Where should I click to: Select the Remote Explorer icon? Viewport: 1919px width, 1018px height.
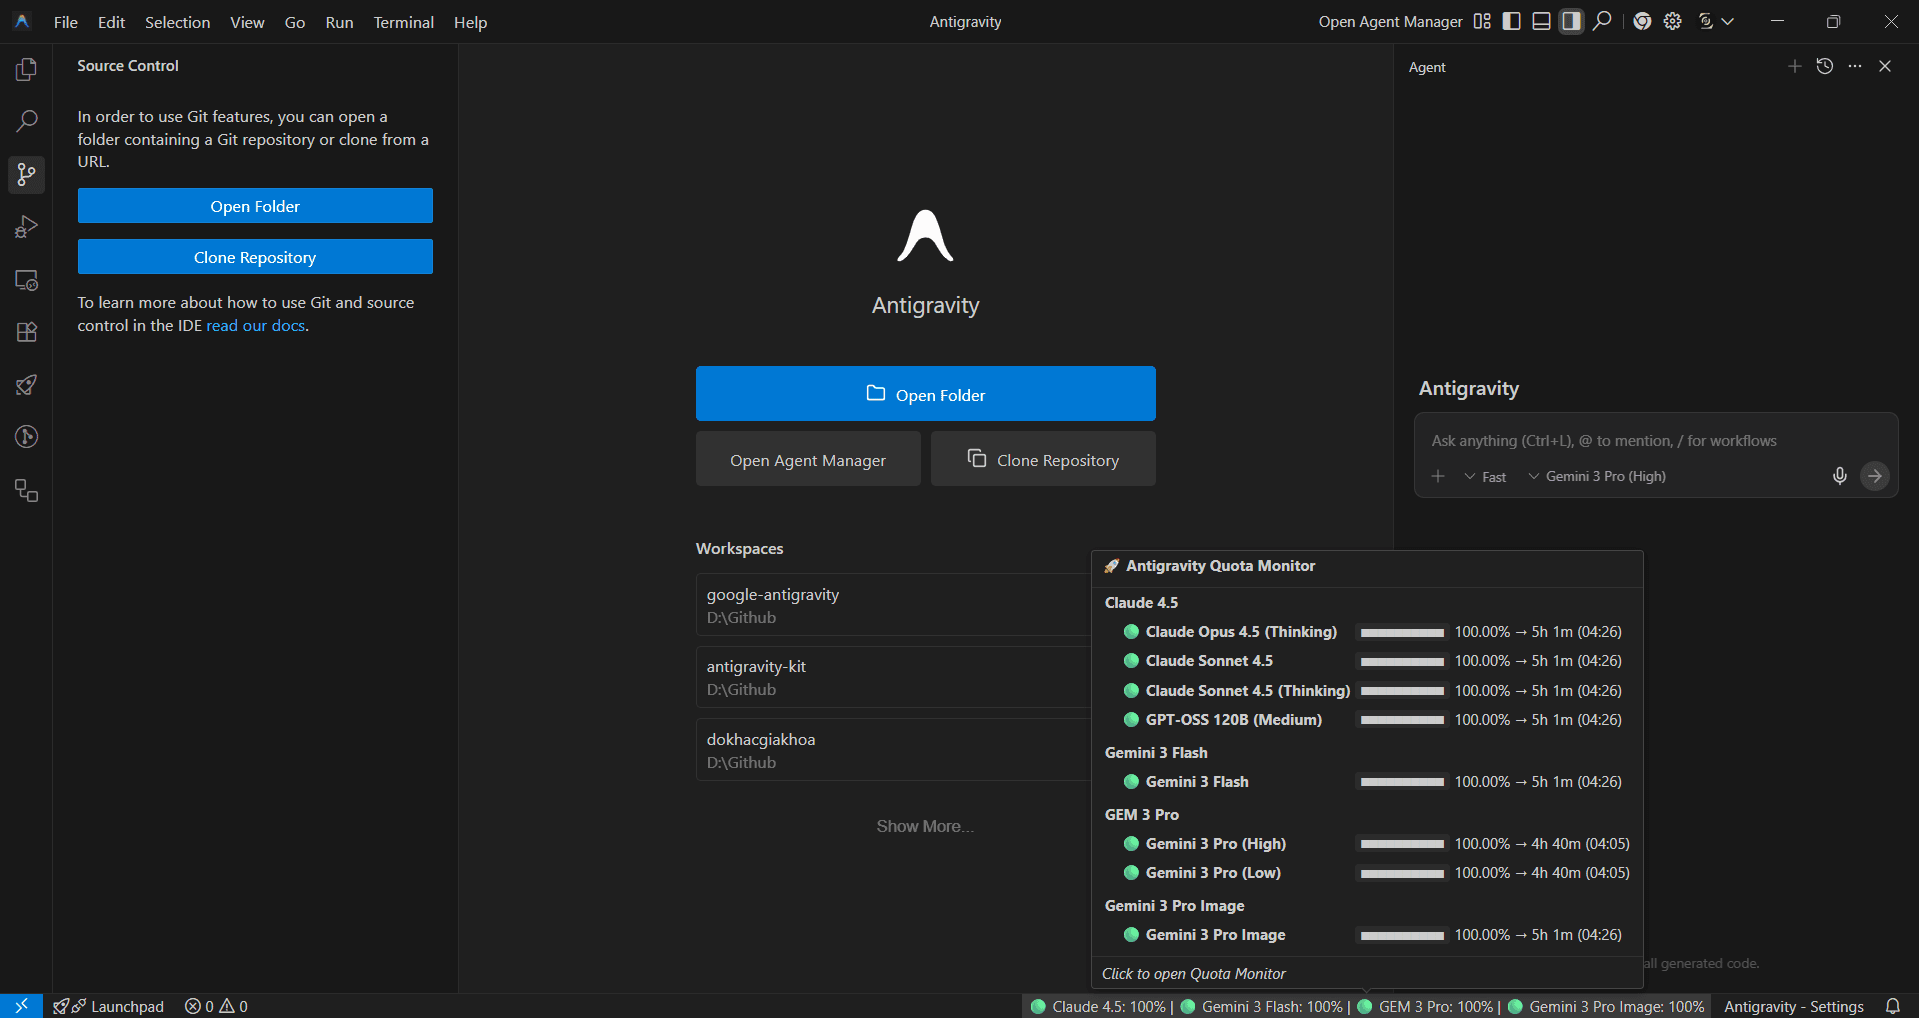click(26, 280)
